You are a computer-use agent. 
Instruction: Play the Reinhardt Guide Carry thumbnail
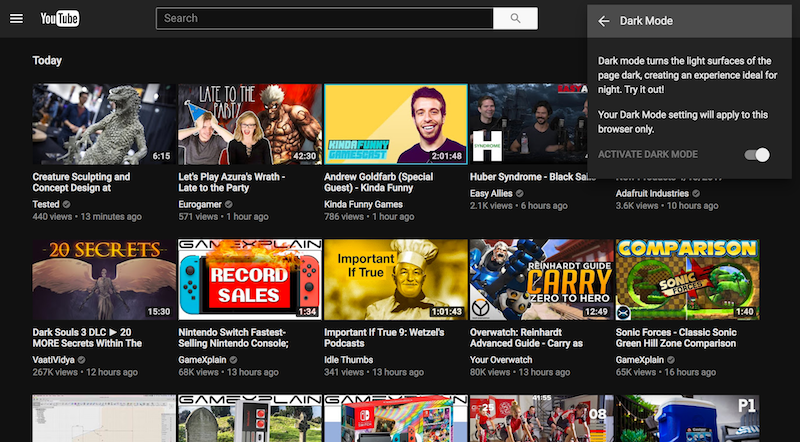click(541, 279)
